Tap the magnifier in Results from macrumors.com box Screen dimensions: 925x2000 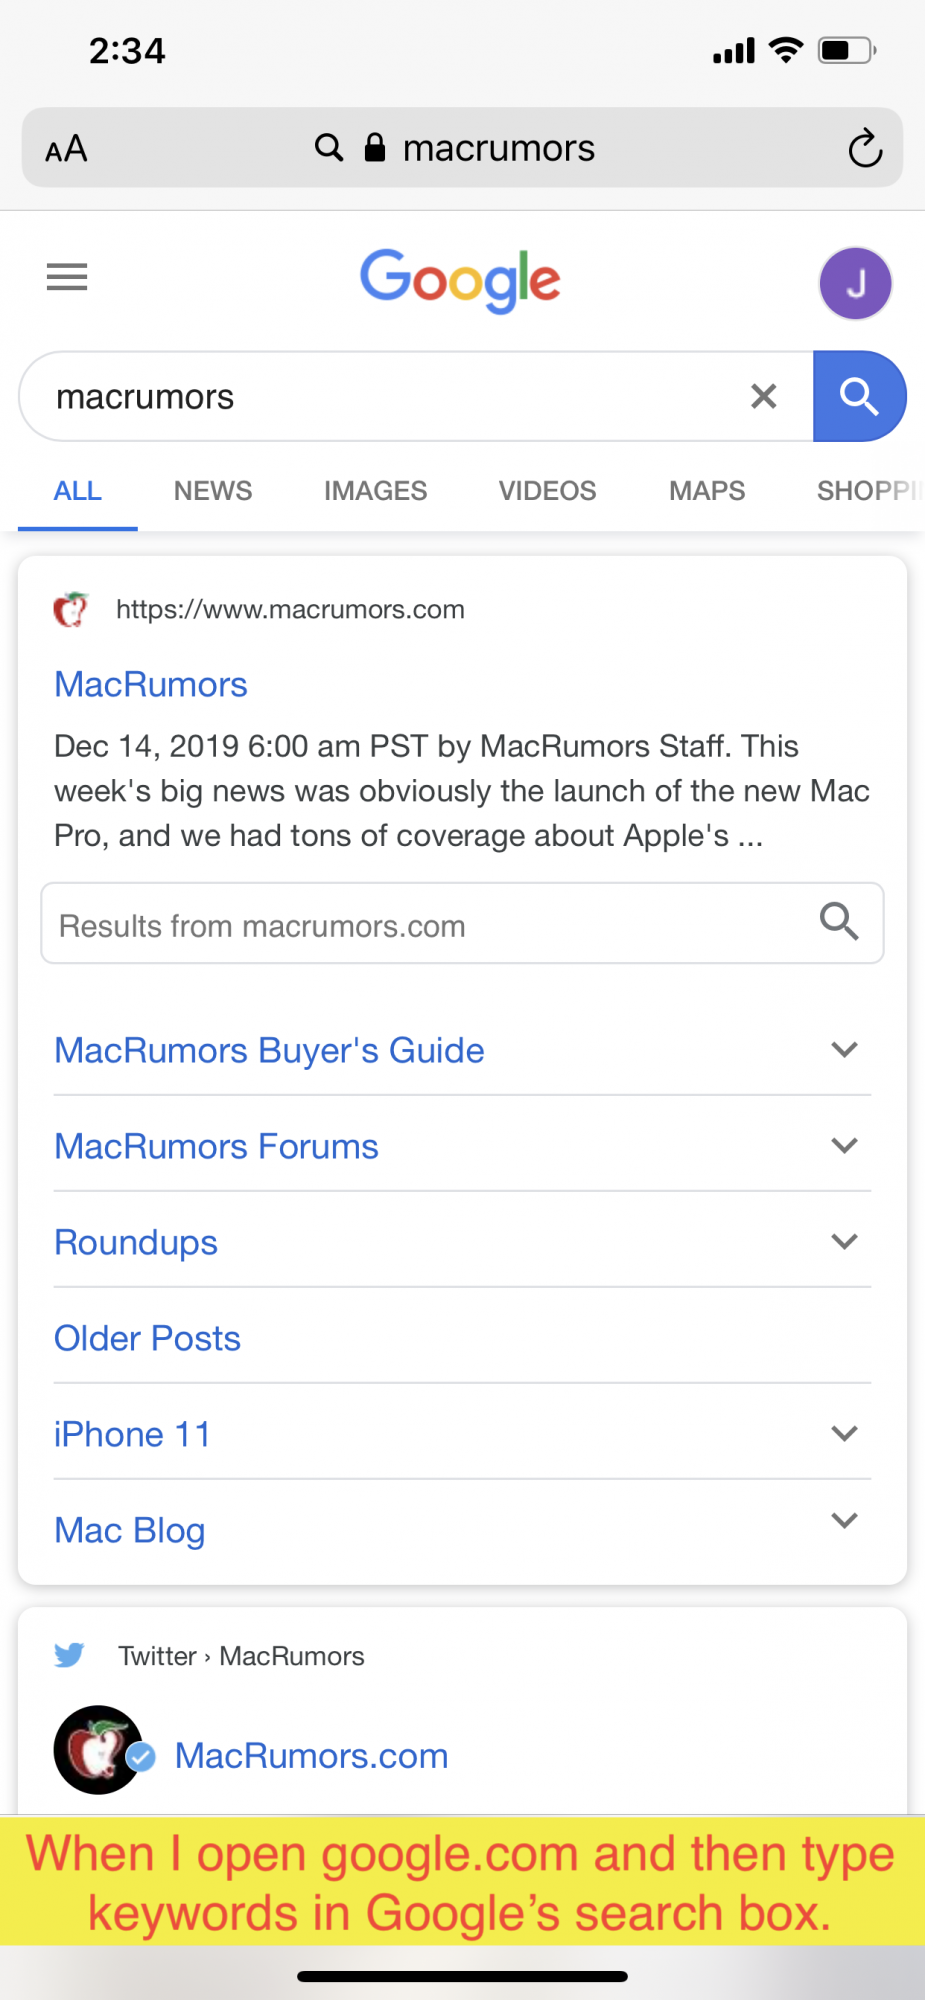click(x=839, y=921)
